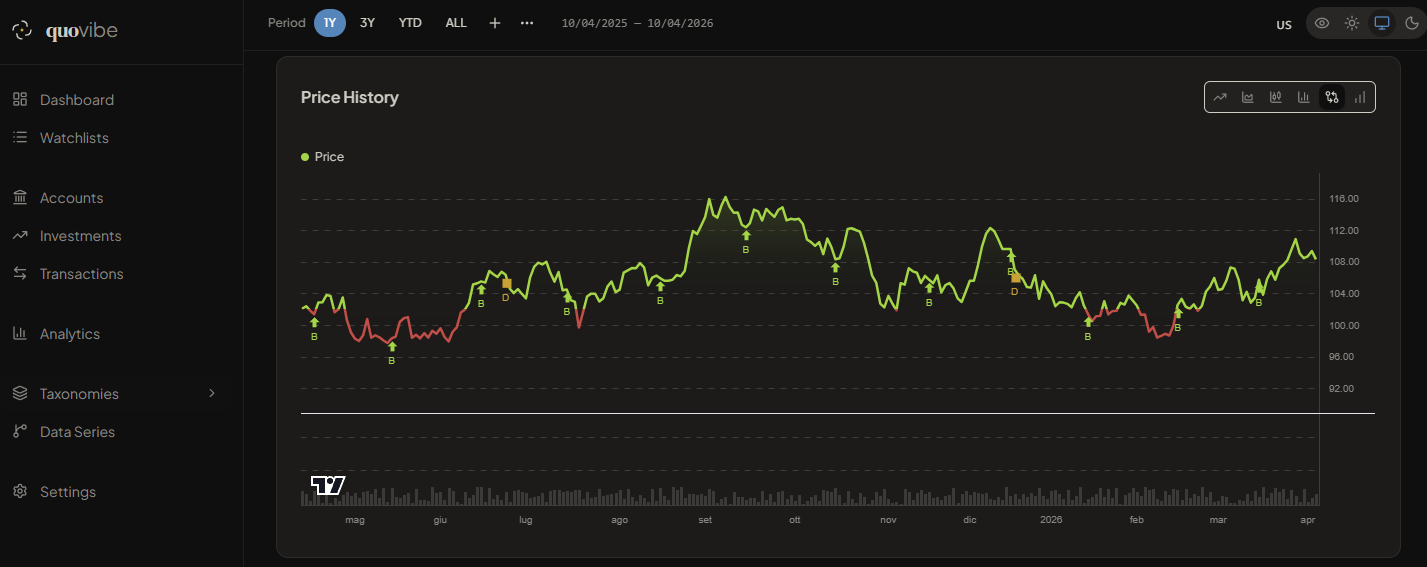Click the TradingView logo on chart

pos(328,485)
